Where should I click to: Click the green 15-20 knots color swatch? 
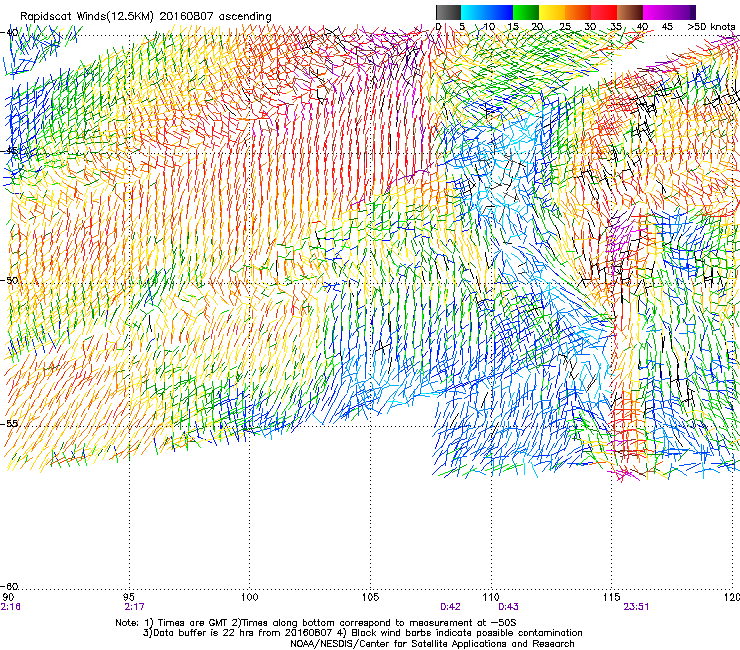coord(526,12)
